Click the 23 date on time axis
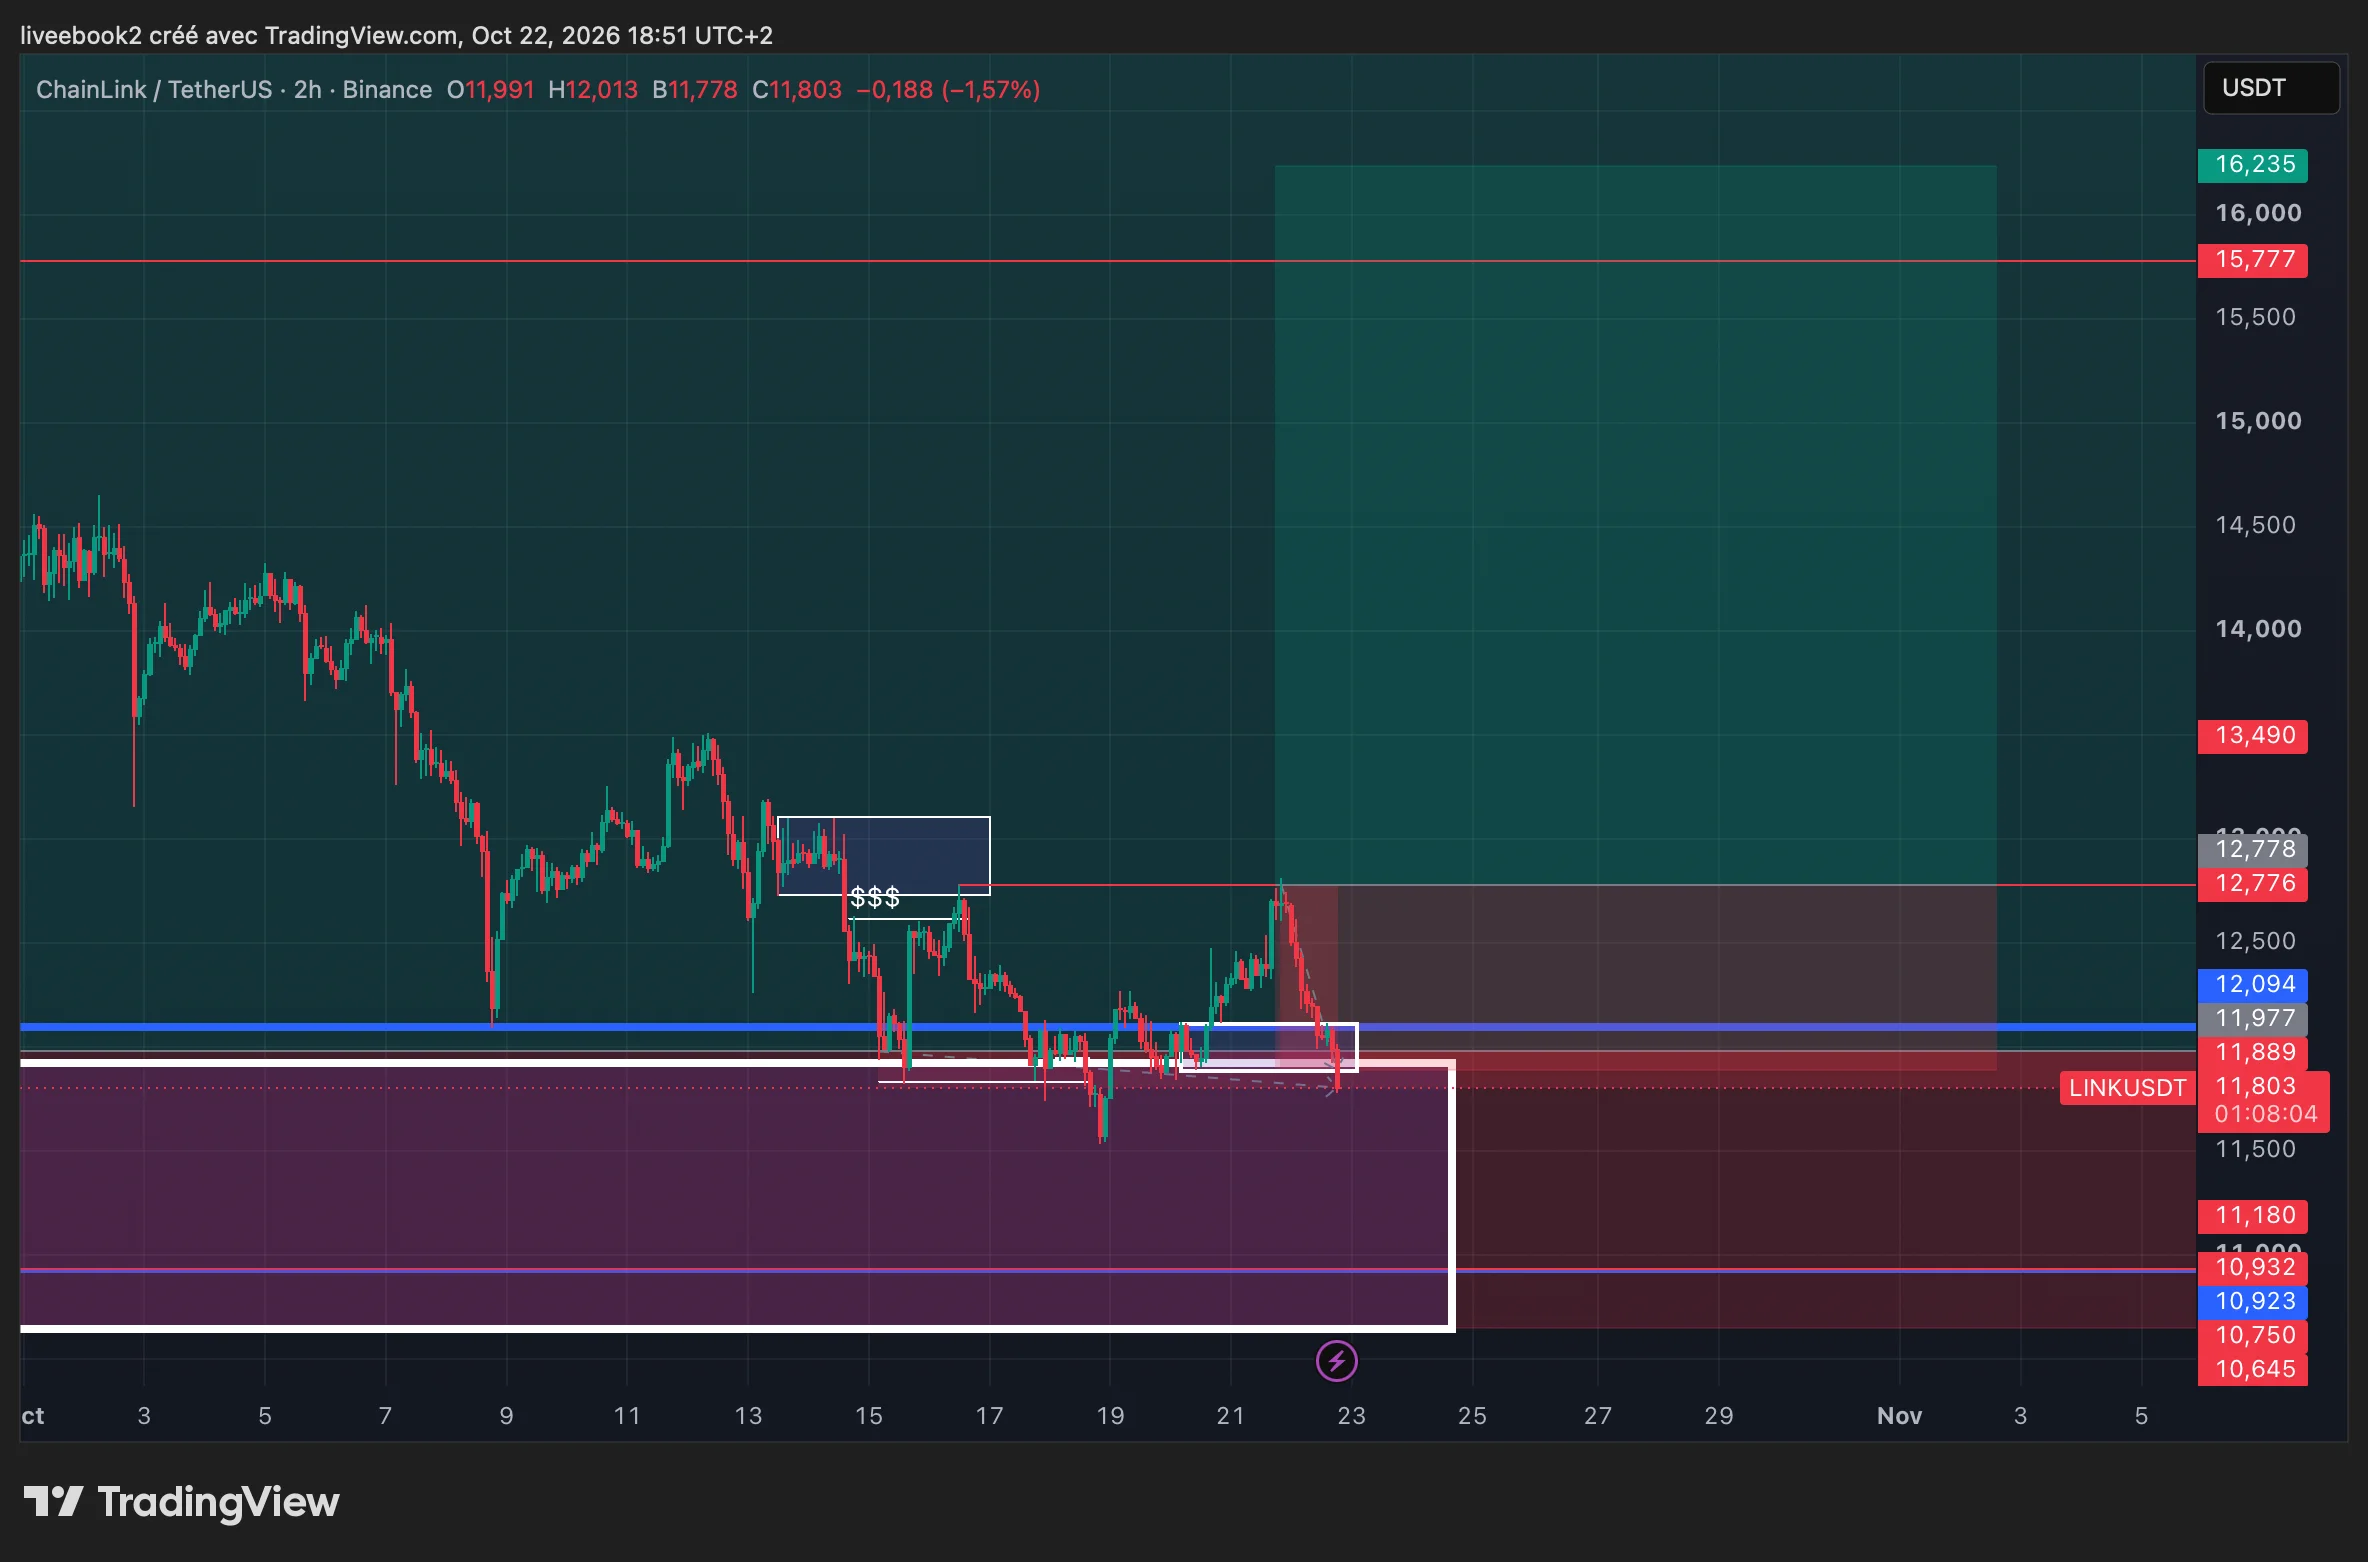The width and height of the screenshot is (2368, 1562). pos(1351,1416)
